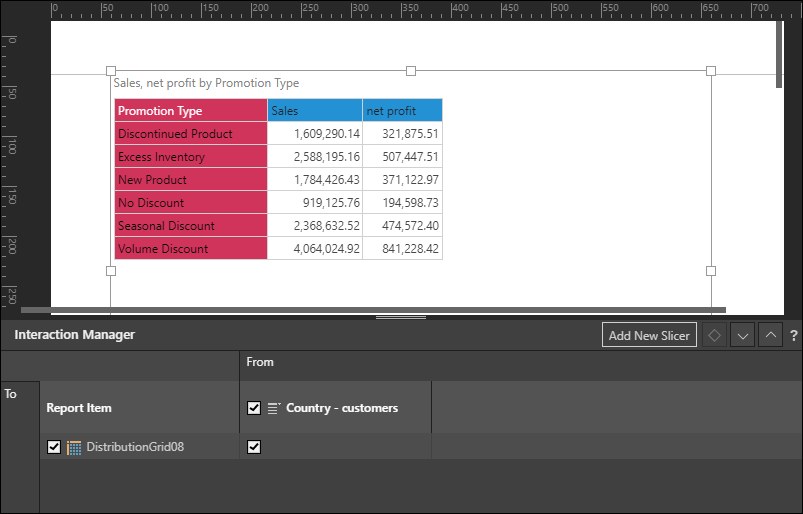The width and height of the screenshot is (803, 514).
Task: Toggle the DistributionGrid08 and Country interaction checkbox
Action: [254, 447]
